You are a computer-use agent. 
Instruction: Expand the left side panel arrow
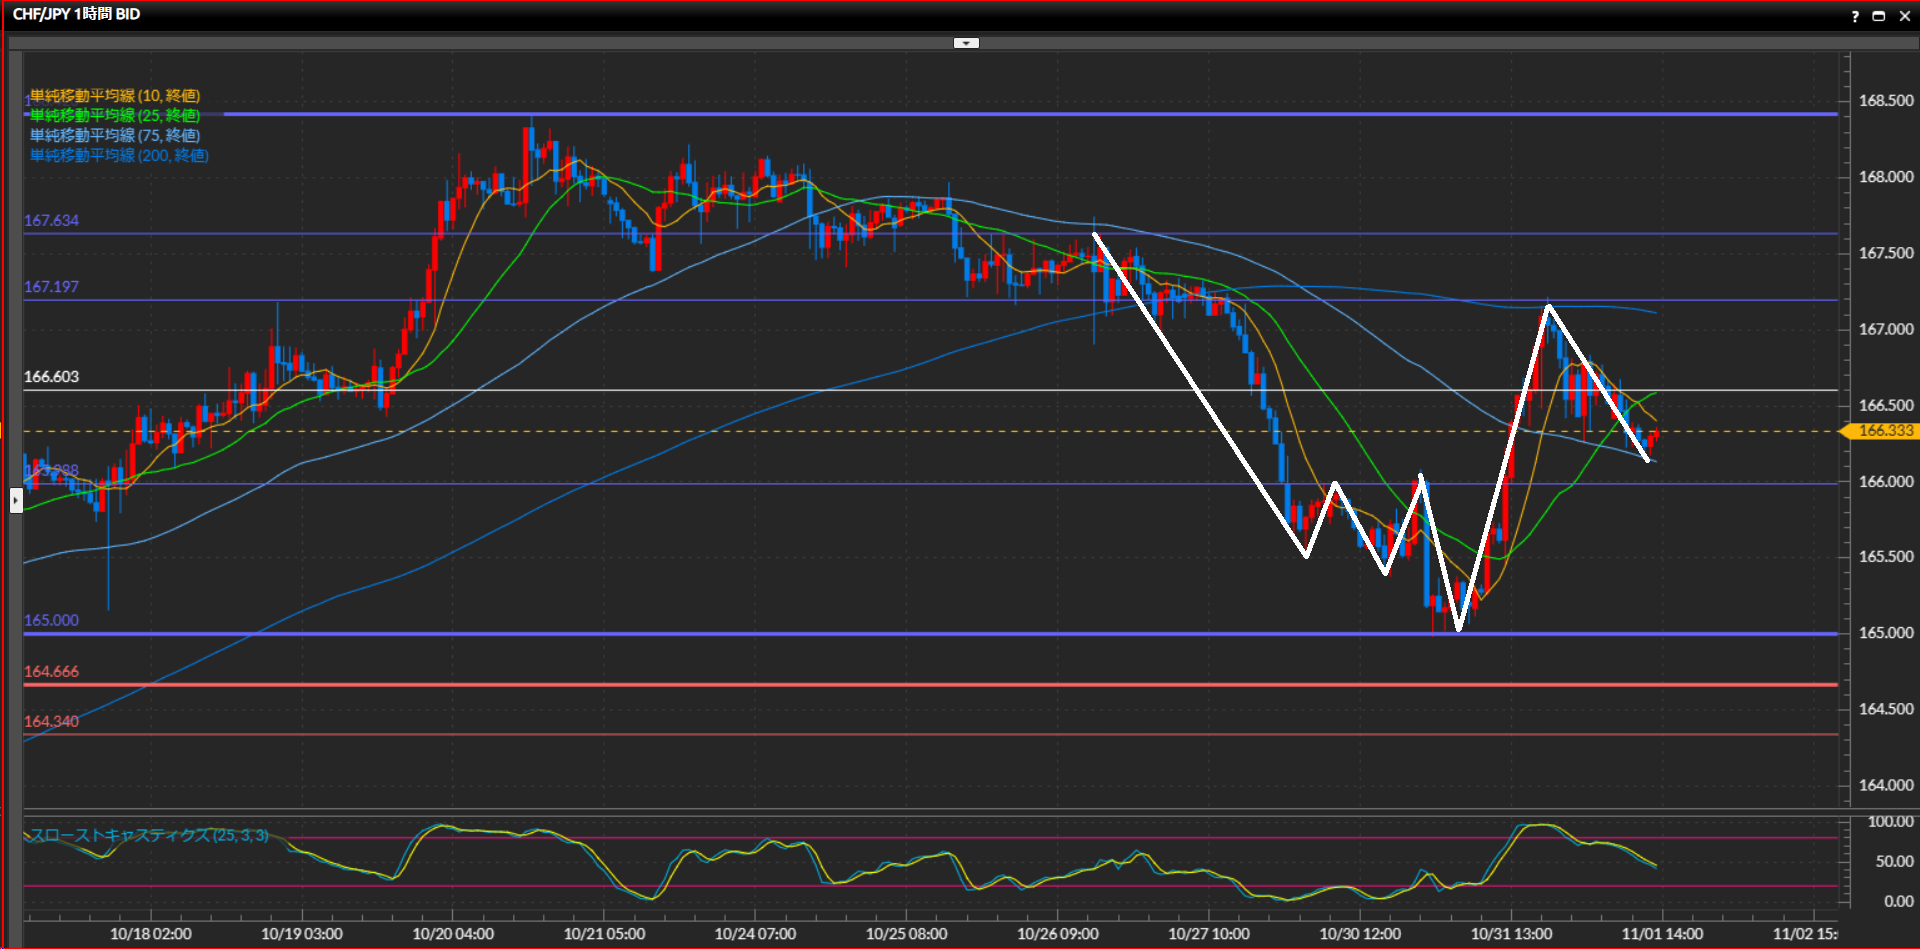[x=16, y=500]
